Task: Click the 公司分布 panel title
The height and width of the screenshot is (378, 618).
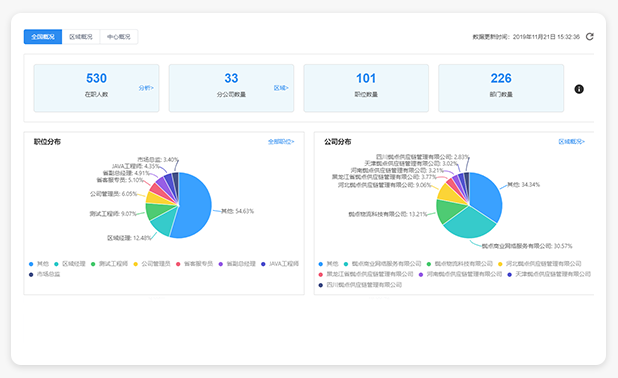Action: click(337, 142)
